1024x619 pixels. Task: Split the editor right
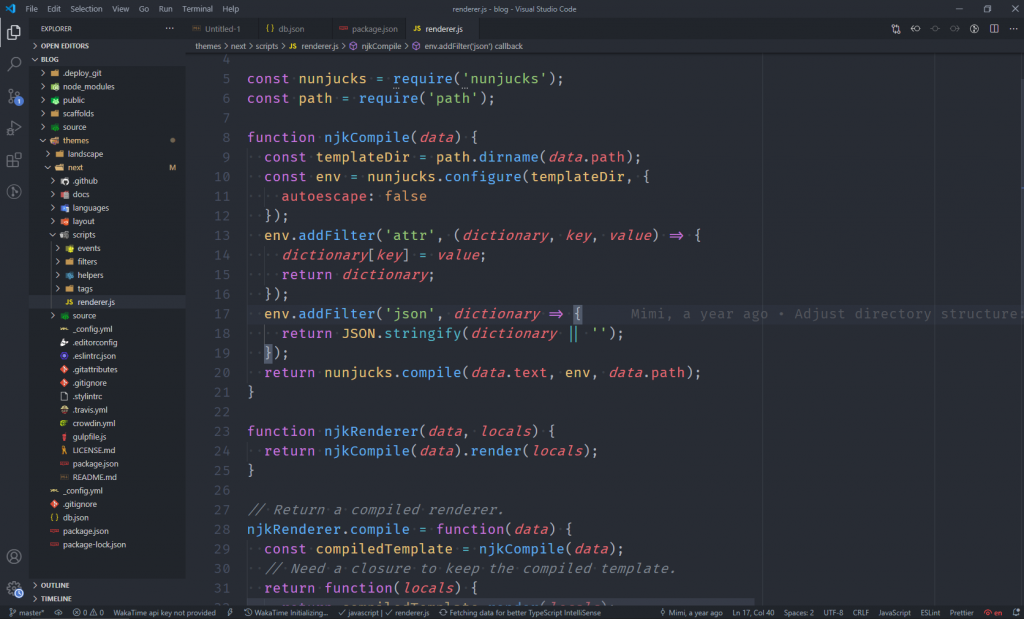(994, 29)
